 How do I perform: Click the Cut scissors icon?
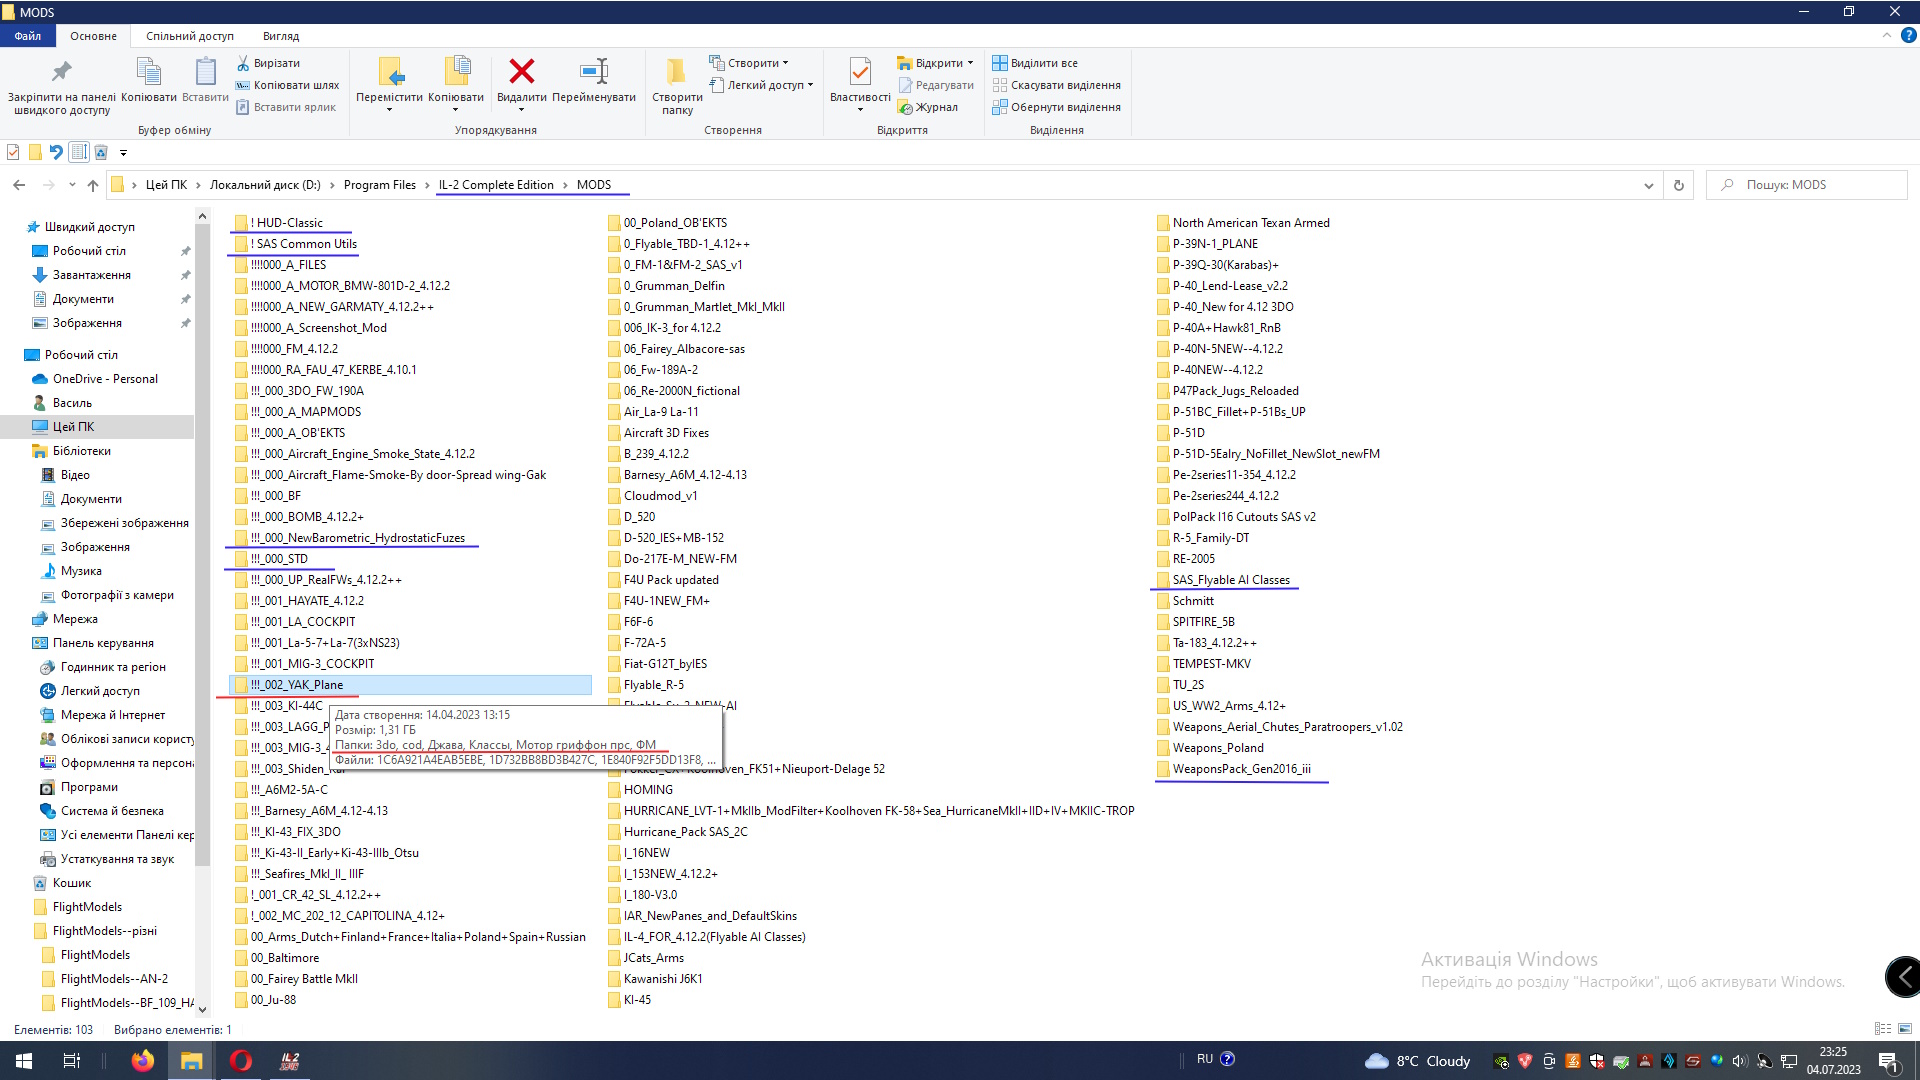[x=243, y=63]
